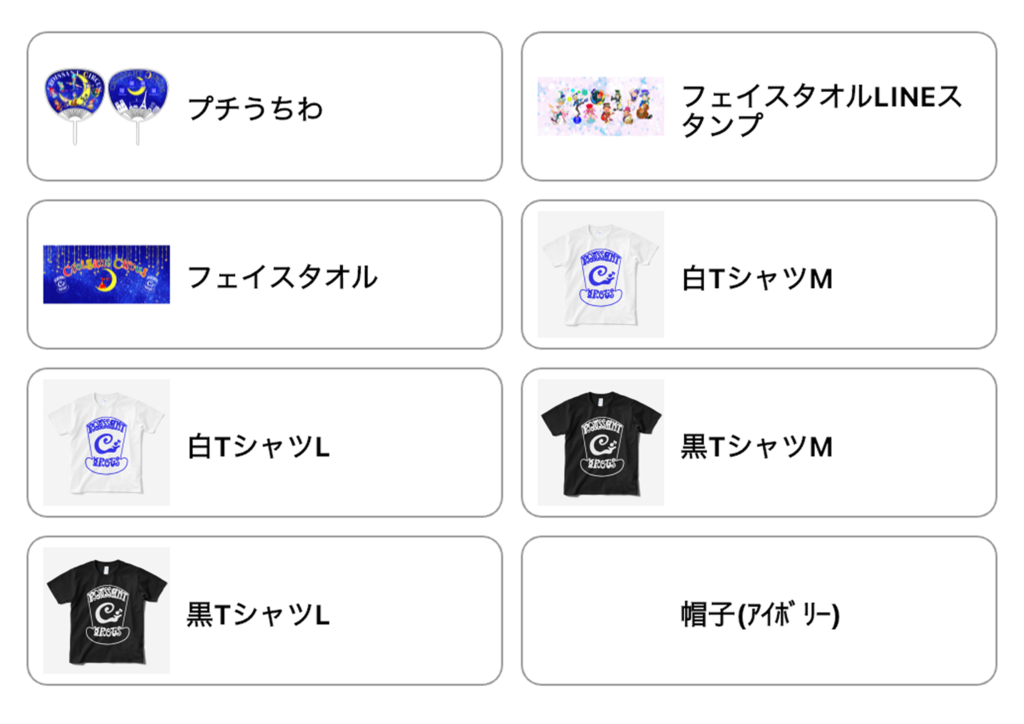Pick the フェイスタオル item label
1024x724 pixels.
(x=282, y=276)
